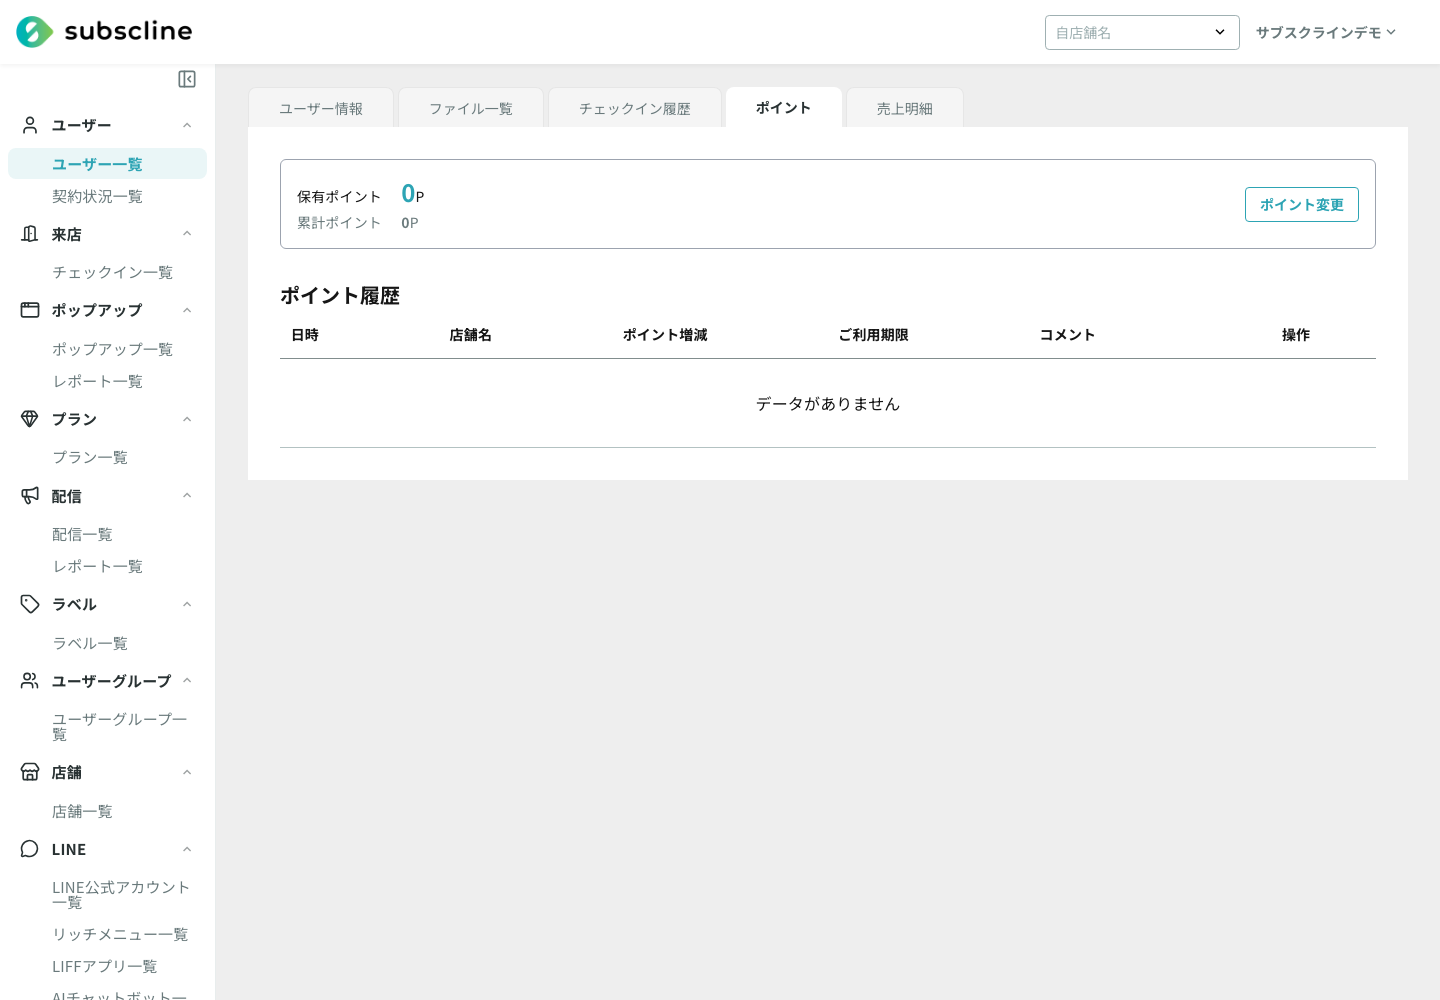The image size is (1440, 1000).
Task: Click the ラベル tag icon
Action: tap(30, 604)
